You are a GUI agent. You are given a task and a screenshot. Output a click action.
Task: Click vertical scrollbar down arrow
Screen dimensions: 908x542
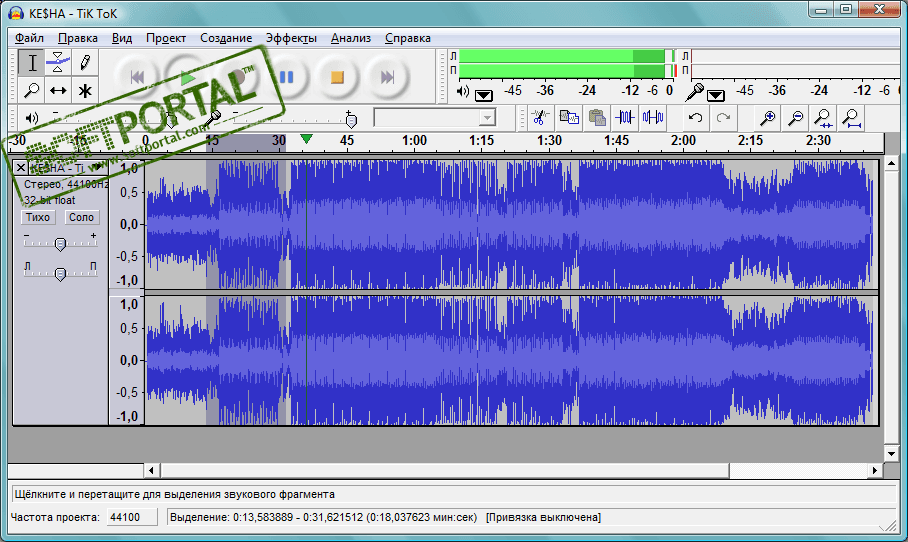coord(891,453)
